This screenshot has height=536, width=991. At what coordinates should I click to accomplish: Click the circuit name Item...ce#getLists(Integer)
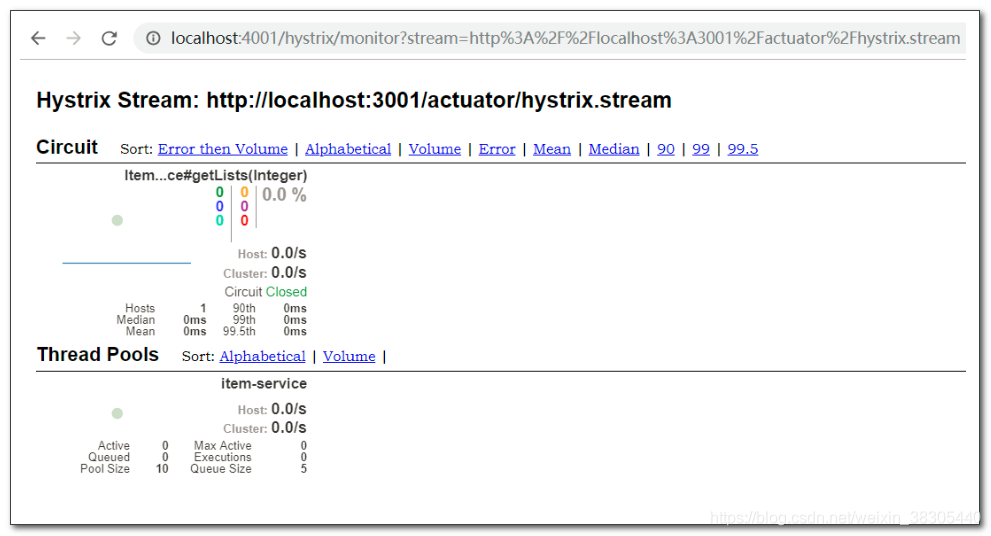pyautogui.click(x=216, y=176)
